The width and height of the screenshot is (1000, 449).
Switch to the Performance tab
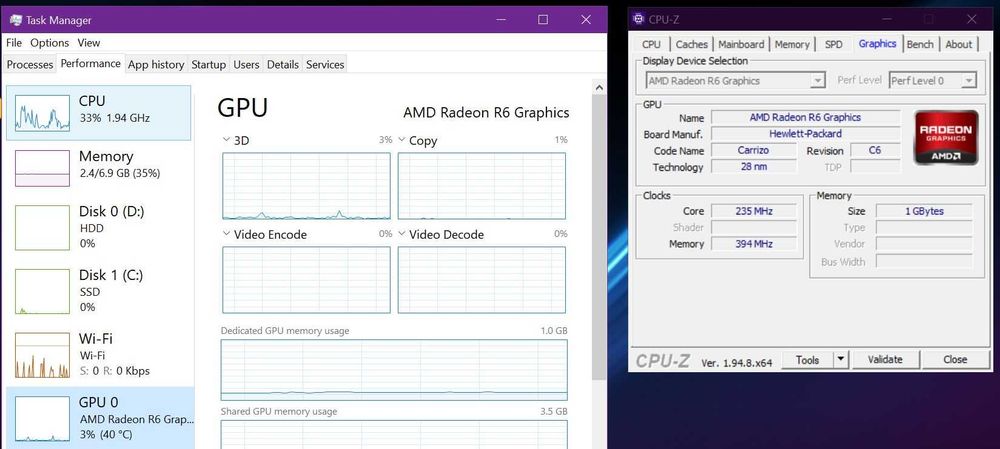click(x=91, y=64)
